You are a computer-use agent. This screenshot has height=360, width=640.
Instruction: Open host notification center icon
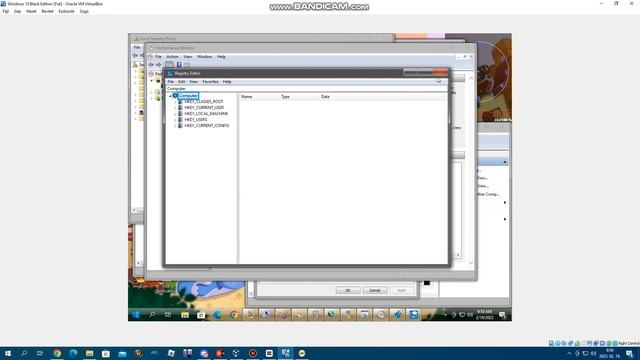click(x=630, y=353)
